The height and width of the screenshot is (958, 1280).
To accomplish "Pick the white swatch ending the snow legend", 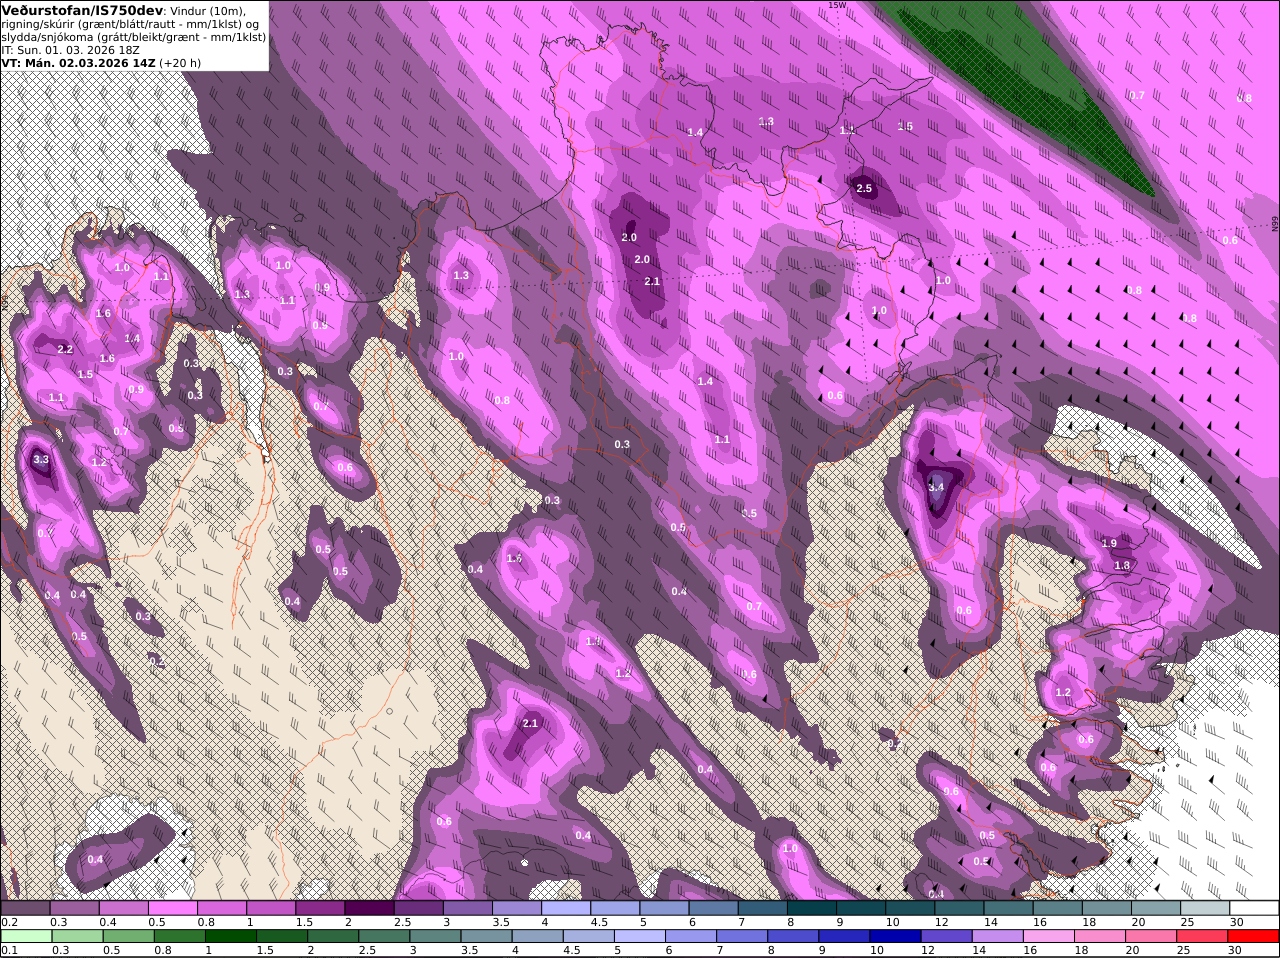I will click(x=1254, y=907).
